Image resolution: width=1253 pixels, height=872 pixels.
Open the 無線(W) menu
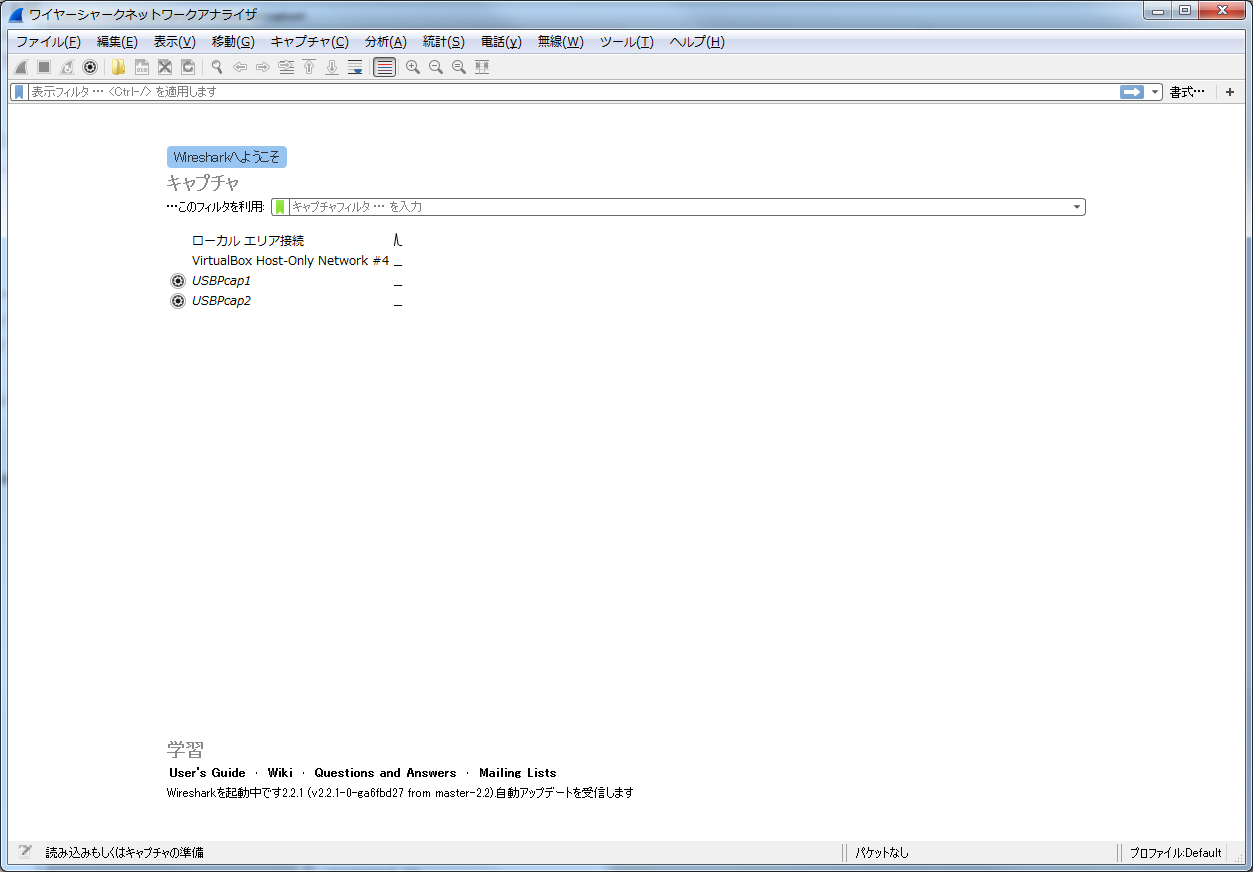[x=560, y=42]
